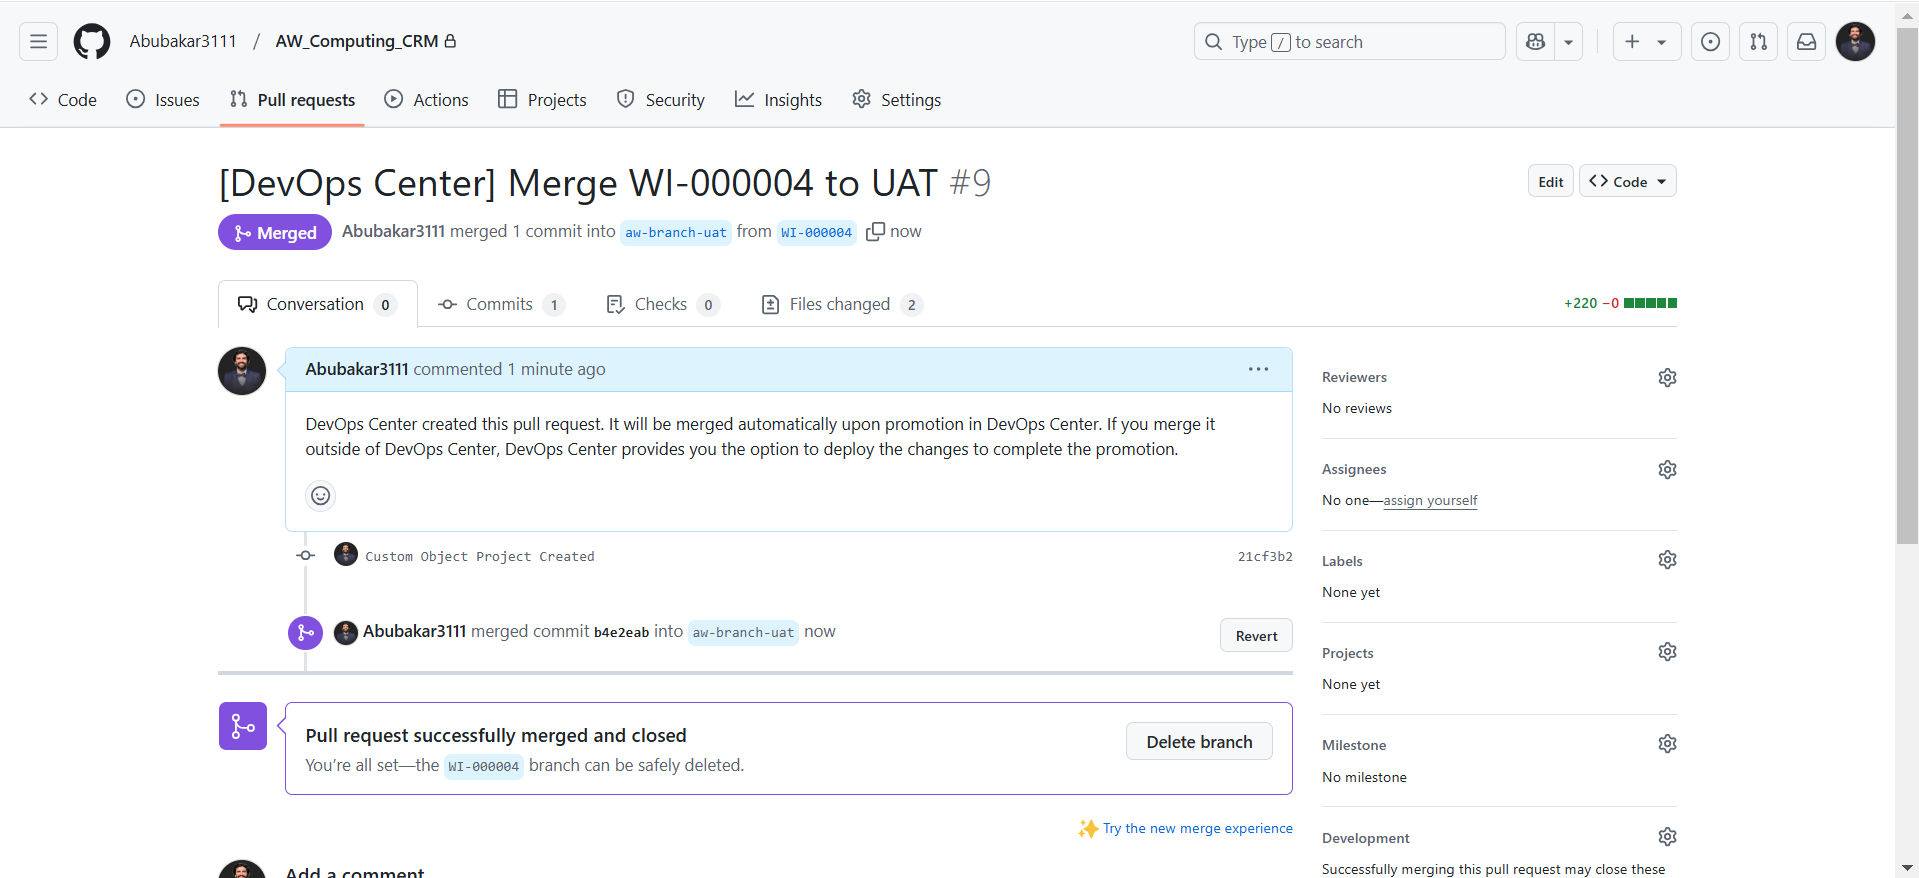Click the +220 −0 diffstat indicator

click(x=1620, y=303)
